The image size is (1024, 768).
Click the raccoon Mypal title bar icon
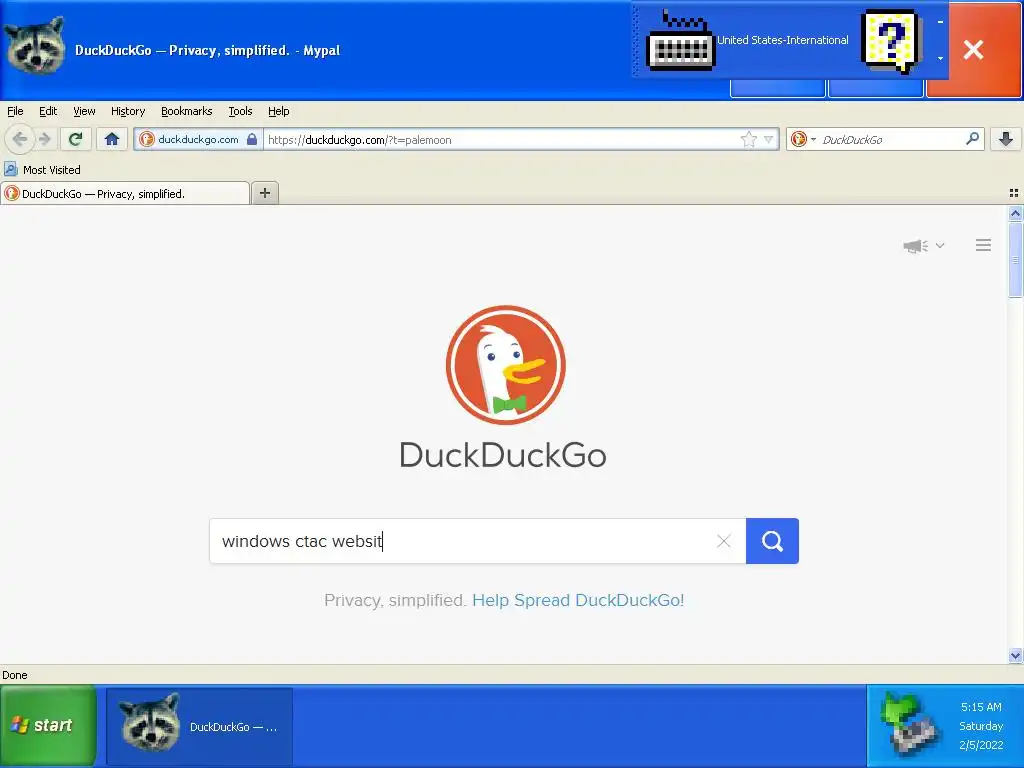(35, 46)
